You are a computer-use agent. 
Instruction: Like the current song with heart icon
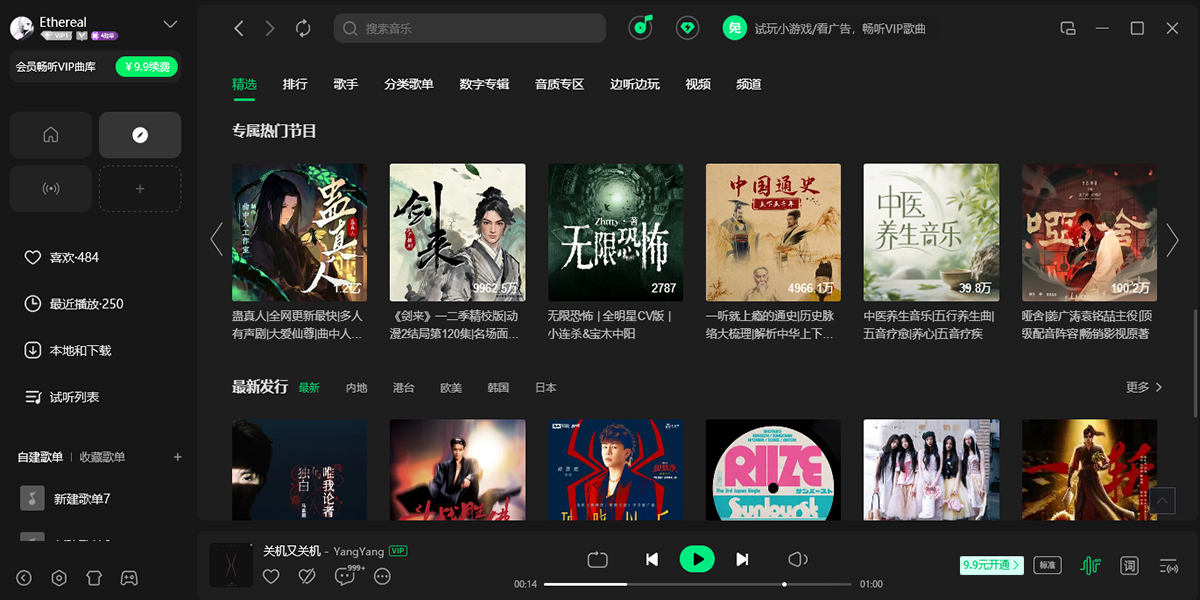(271, 576)
